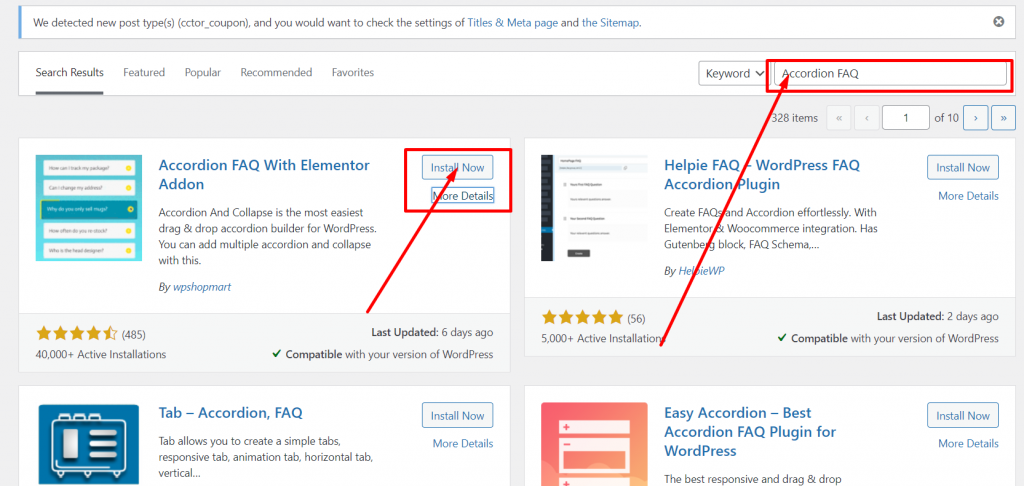Viewport: 1024px width, 486px height.
Task: Go to next page of results
Action: pyautogui.click(x=976, y=118)
